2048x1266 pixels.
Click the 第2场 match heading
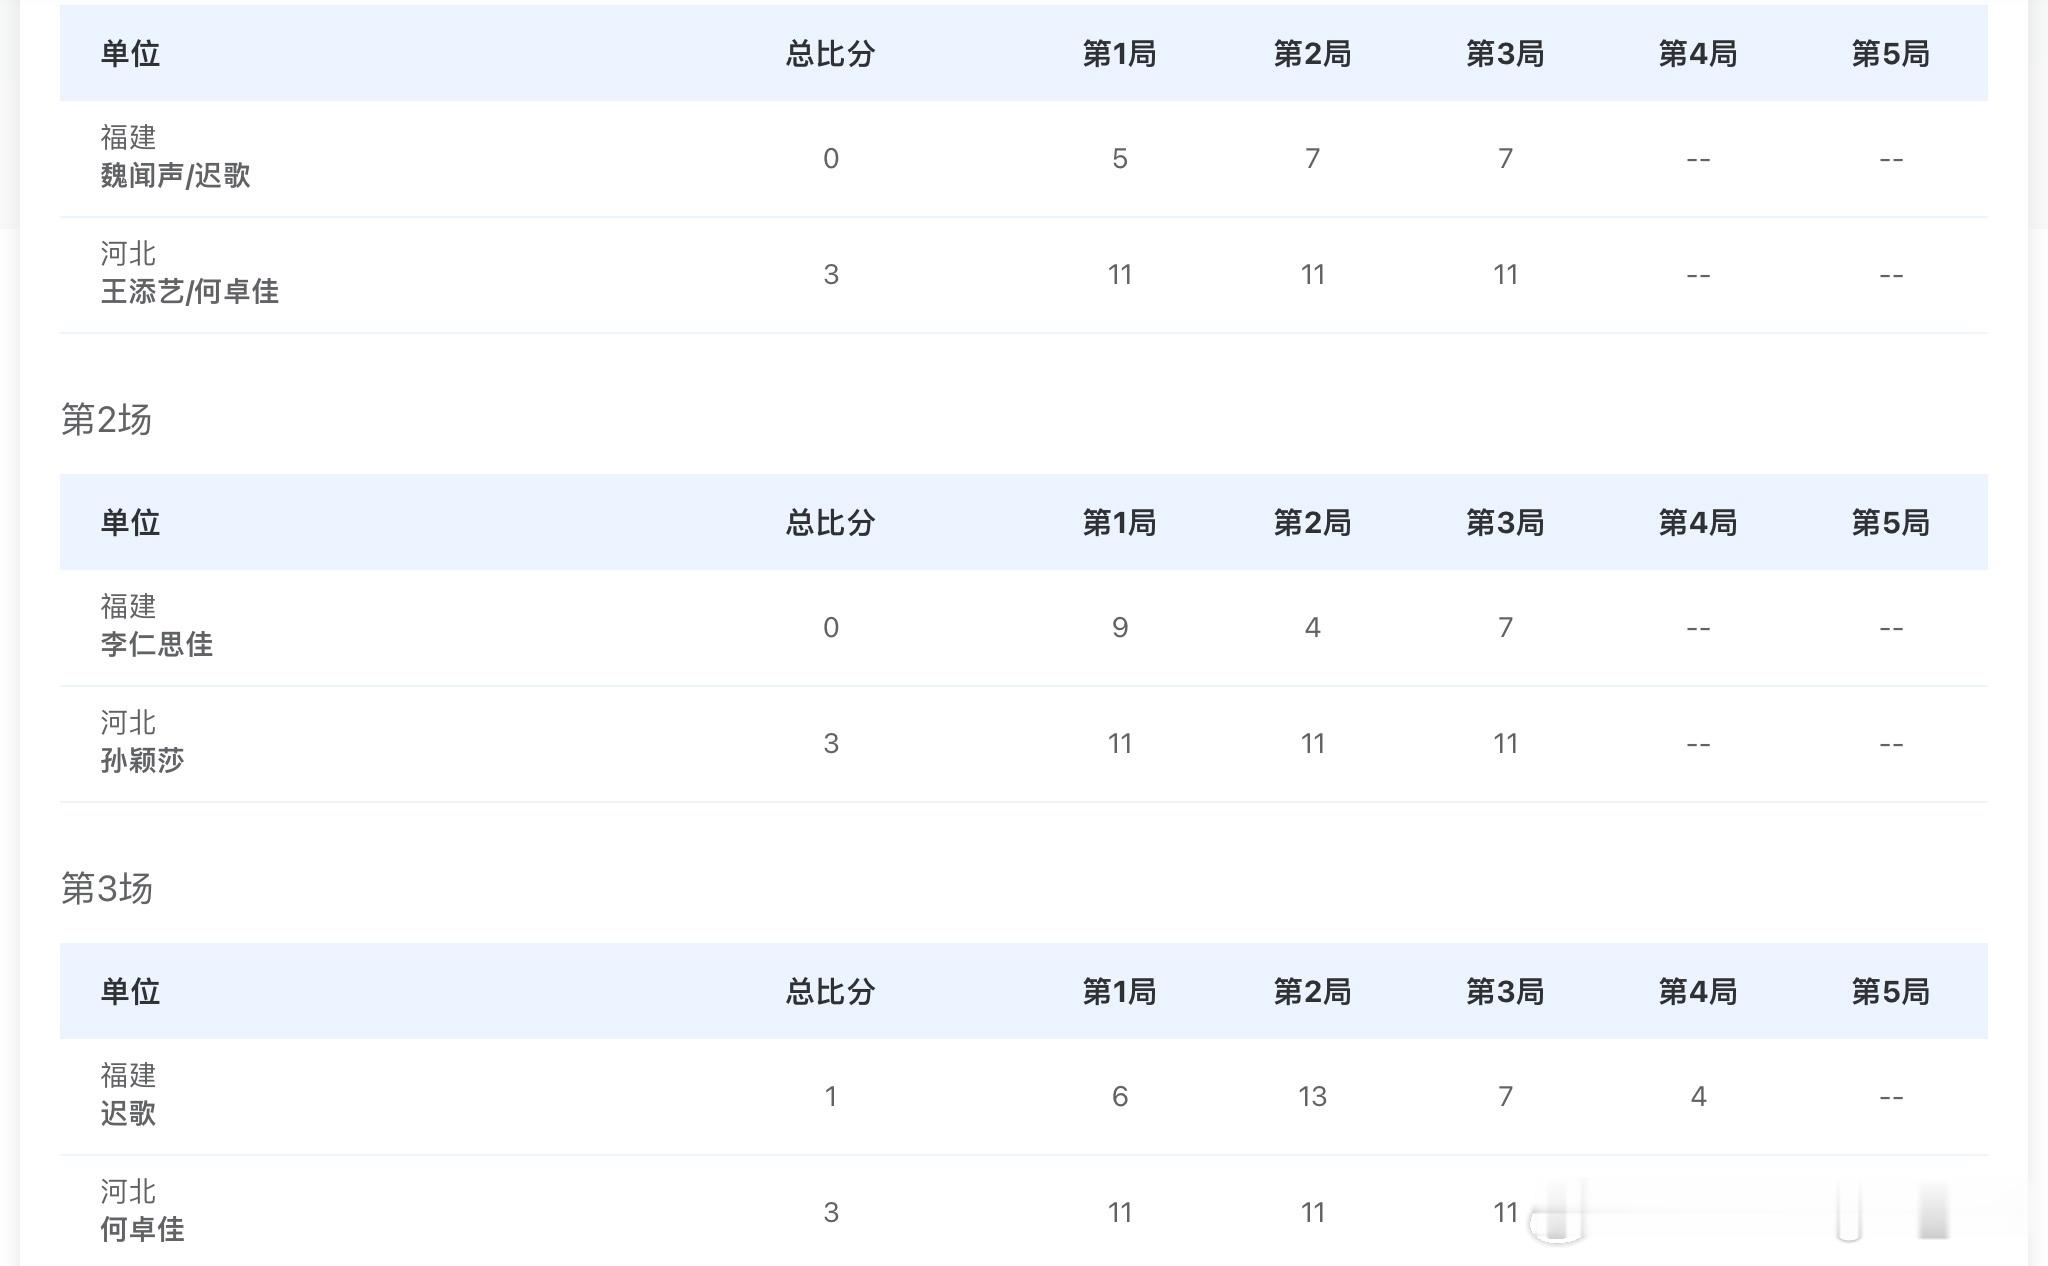tap(106, 420)
